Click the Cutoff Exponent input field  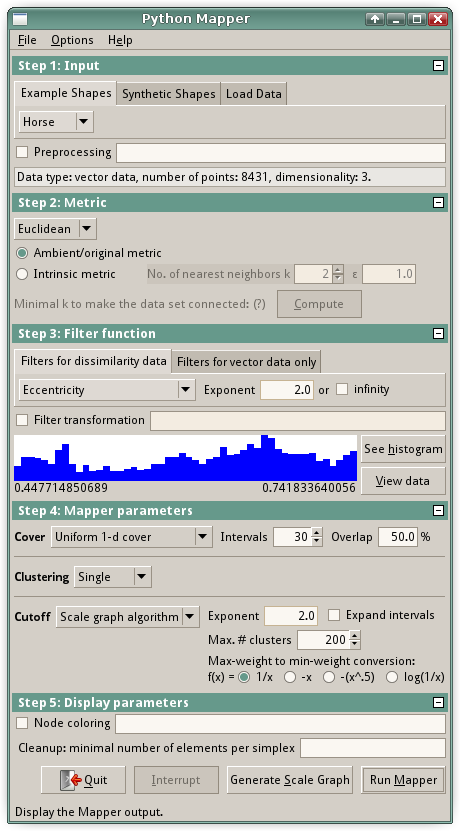(291, 616)
